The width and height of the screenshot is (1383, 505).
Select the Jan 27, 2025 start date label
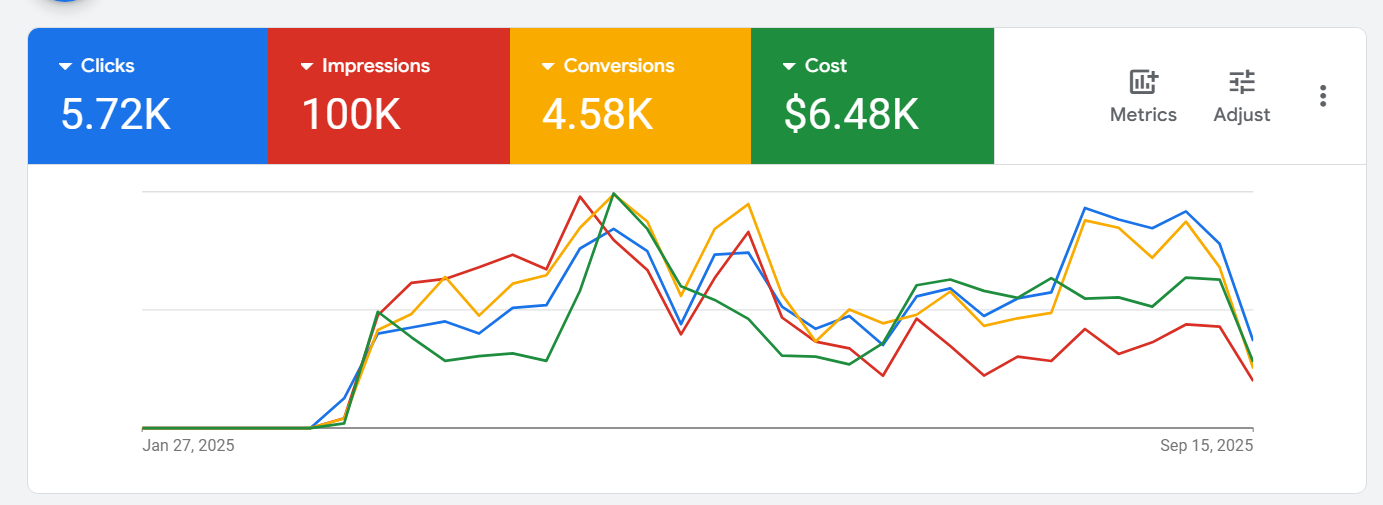coord(189,446)
